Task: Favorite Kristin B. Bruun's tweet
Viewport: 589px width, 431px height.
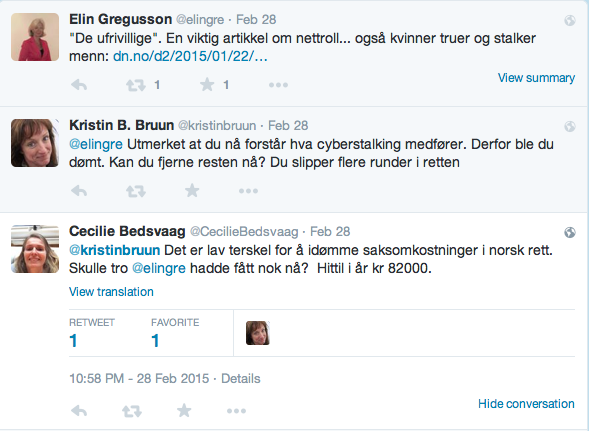Action: tap(192, 191)
